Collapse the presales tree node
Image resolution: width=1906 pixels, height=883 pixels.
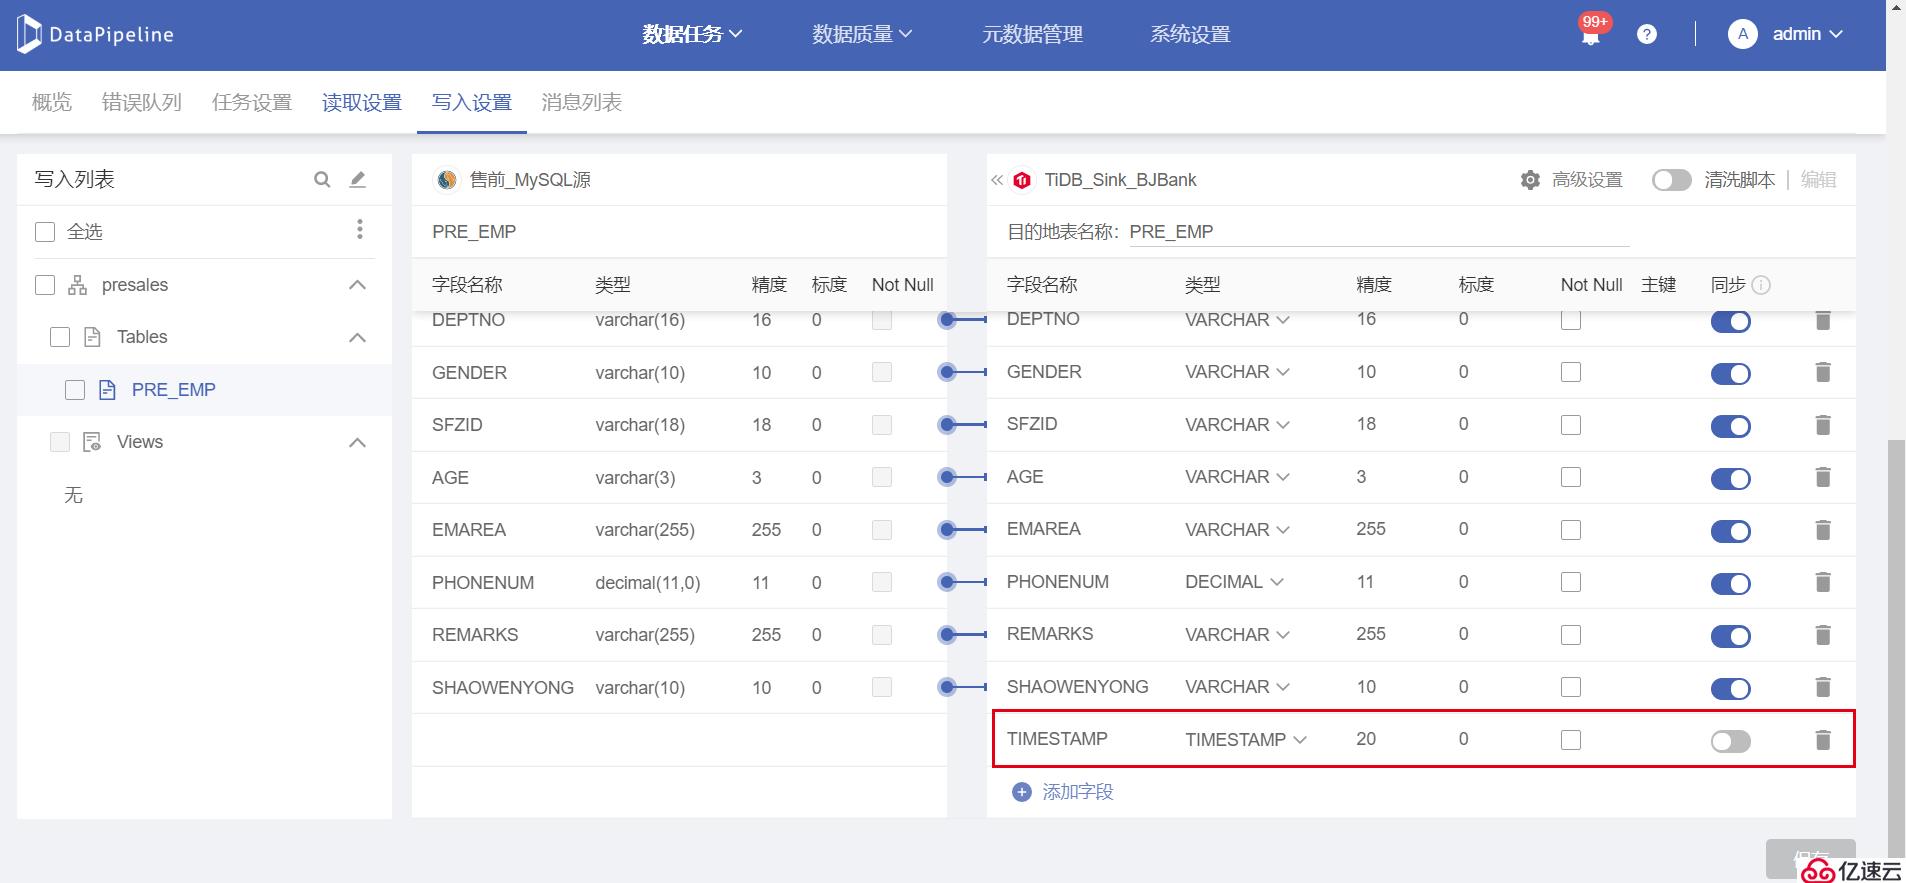357,285
